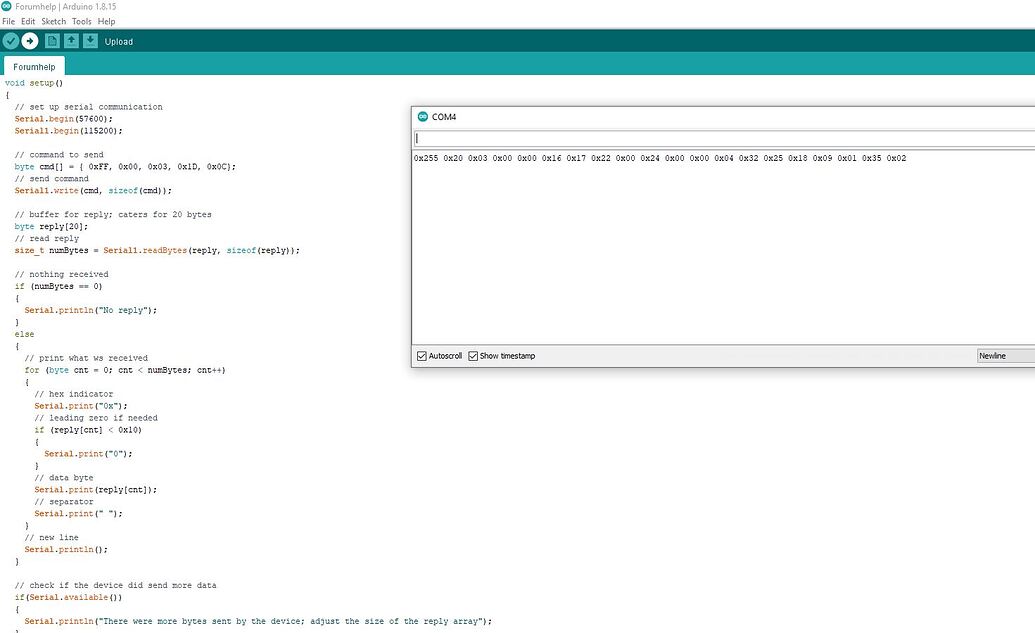Viewport: 1035px width, 633px height.
Task: Click the Upload arrow icon
Action: tap(30, 41)
